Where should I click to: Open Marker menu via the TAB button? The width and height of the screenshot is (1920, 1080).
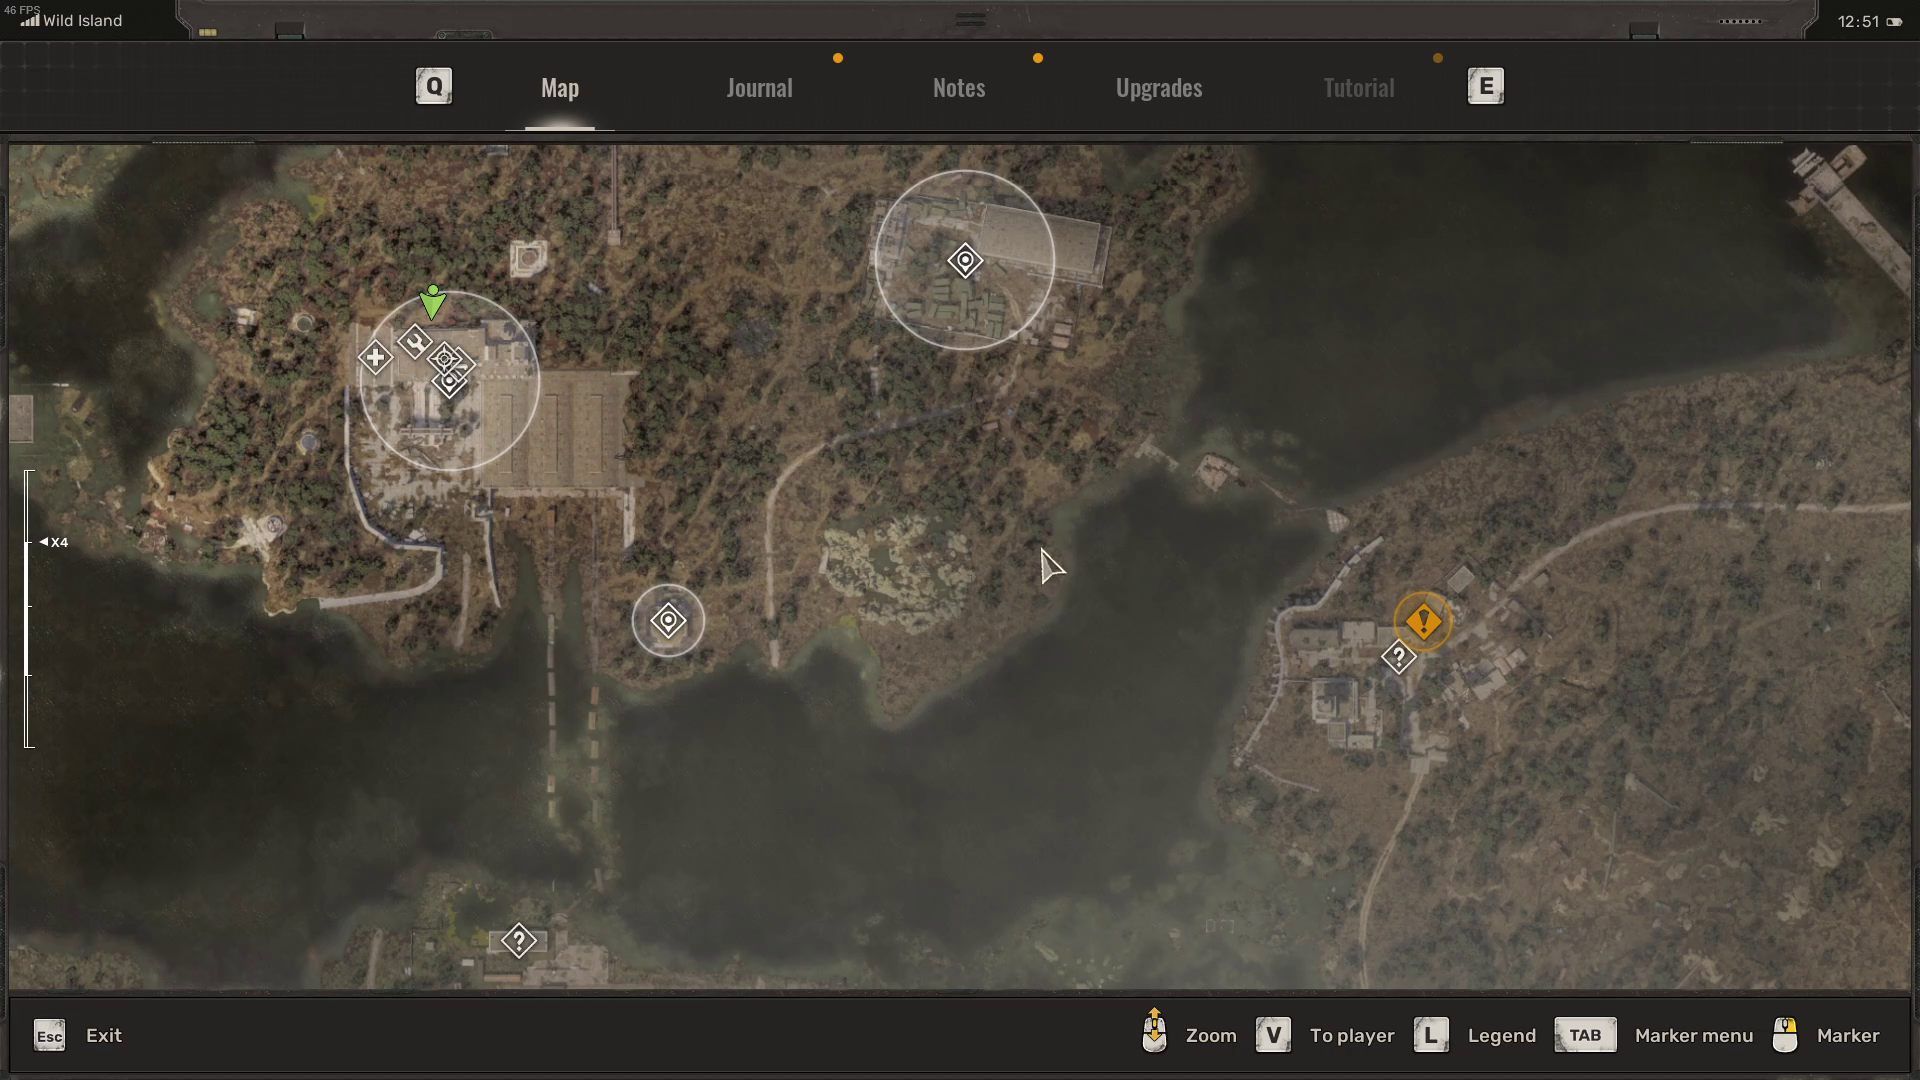(x=1585, y=1035)
